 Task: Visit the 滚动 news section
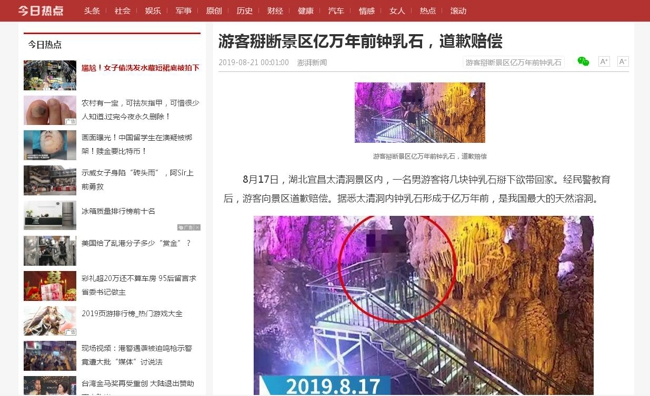[458, 11]
